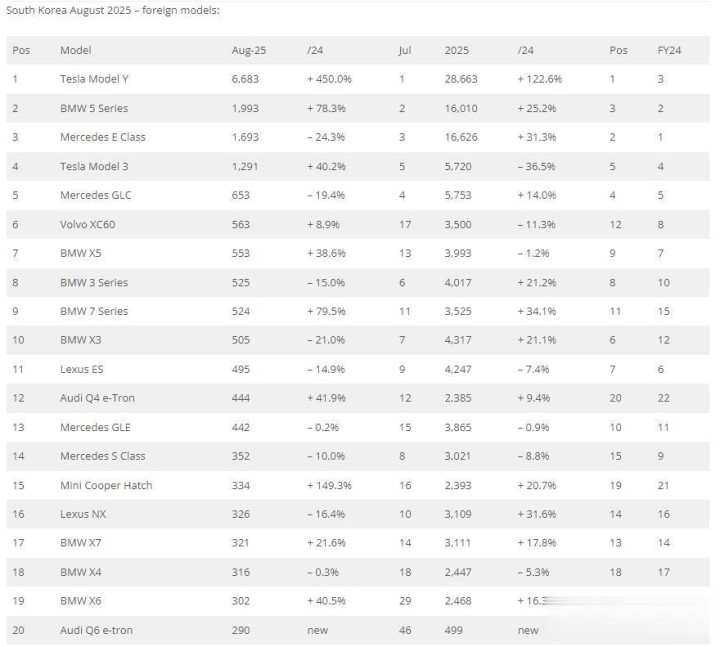Click the BMW 5 Series model name
This screenshot has width=720, height=647.
(x=94, y=108)
